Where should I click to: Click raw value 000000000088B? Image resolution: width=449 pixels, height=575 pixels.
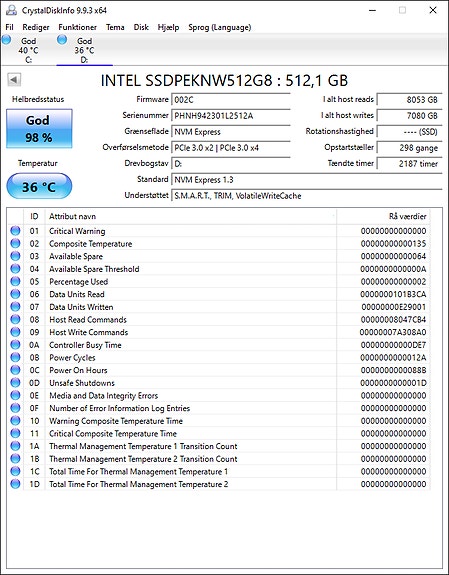393,370
